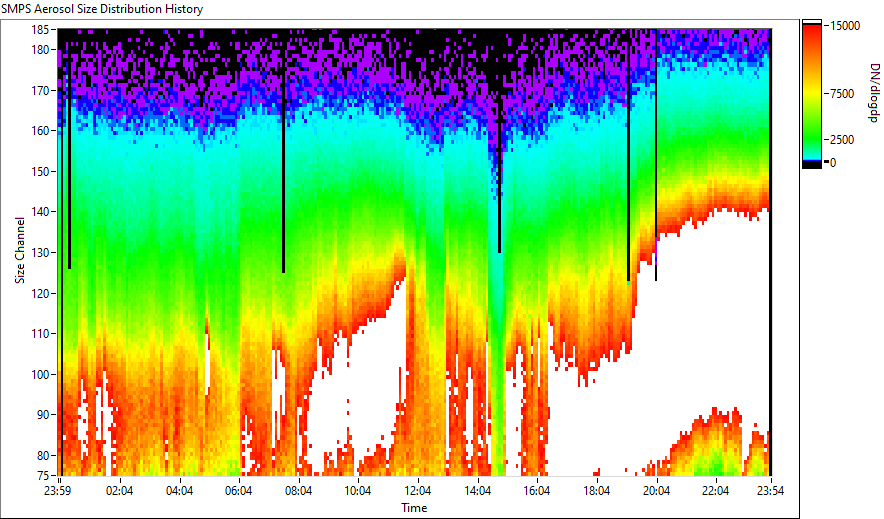This screenshot has width=884, height=519.
Task: Click the 16:04 time axis tick
Action: pos(536,491)
